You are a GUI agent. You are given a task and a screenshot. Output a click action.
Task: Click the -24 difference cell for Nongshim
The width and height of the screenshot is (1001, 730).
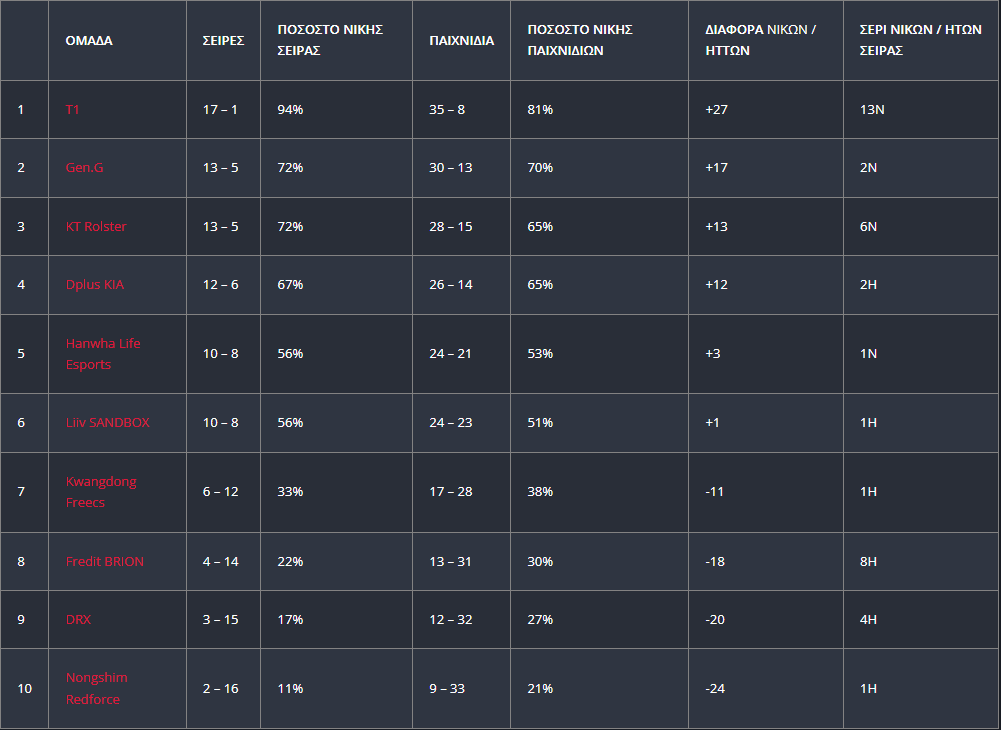coord(765,688)
